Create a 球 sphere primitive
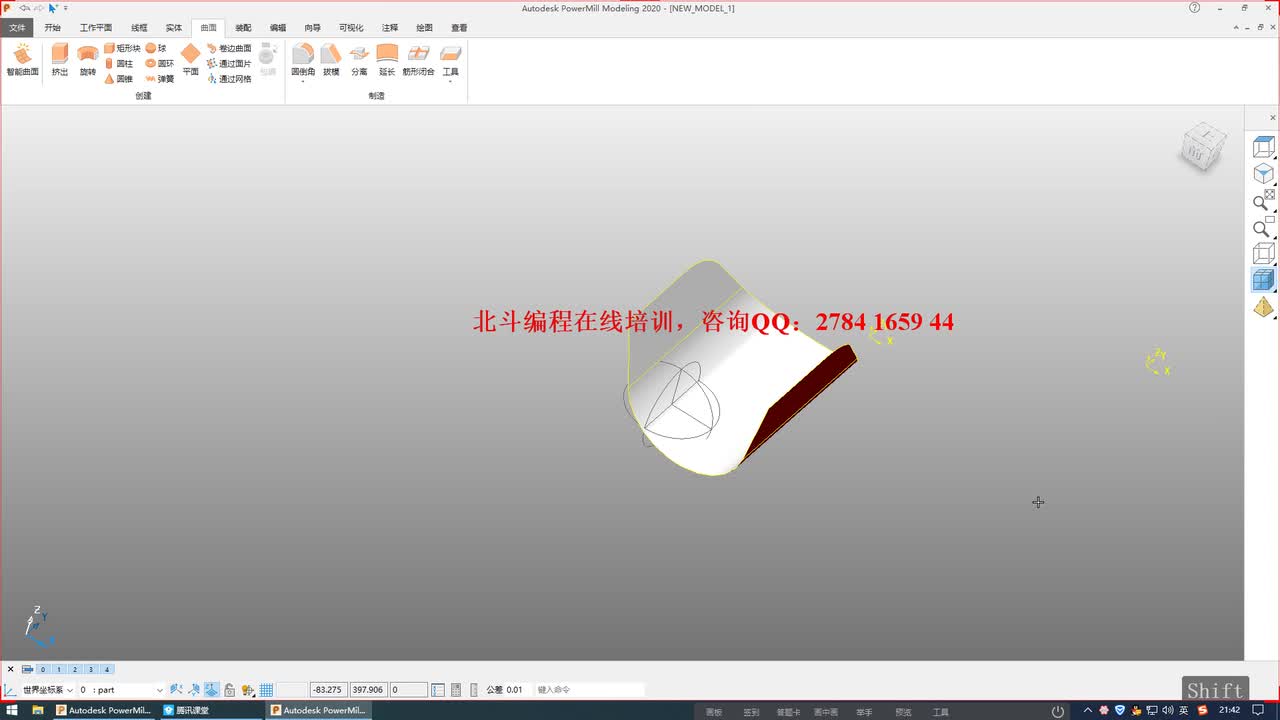This screenshot has height=720, width=1280. [x=156, y=48]
